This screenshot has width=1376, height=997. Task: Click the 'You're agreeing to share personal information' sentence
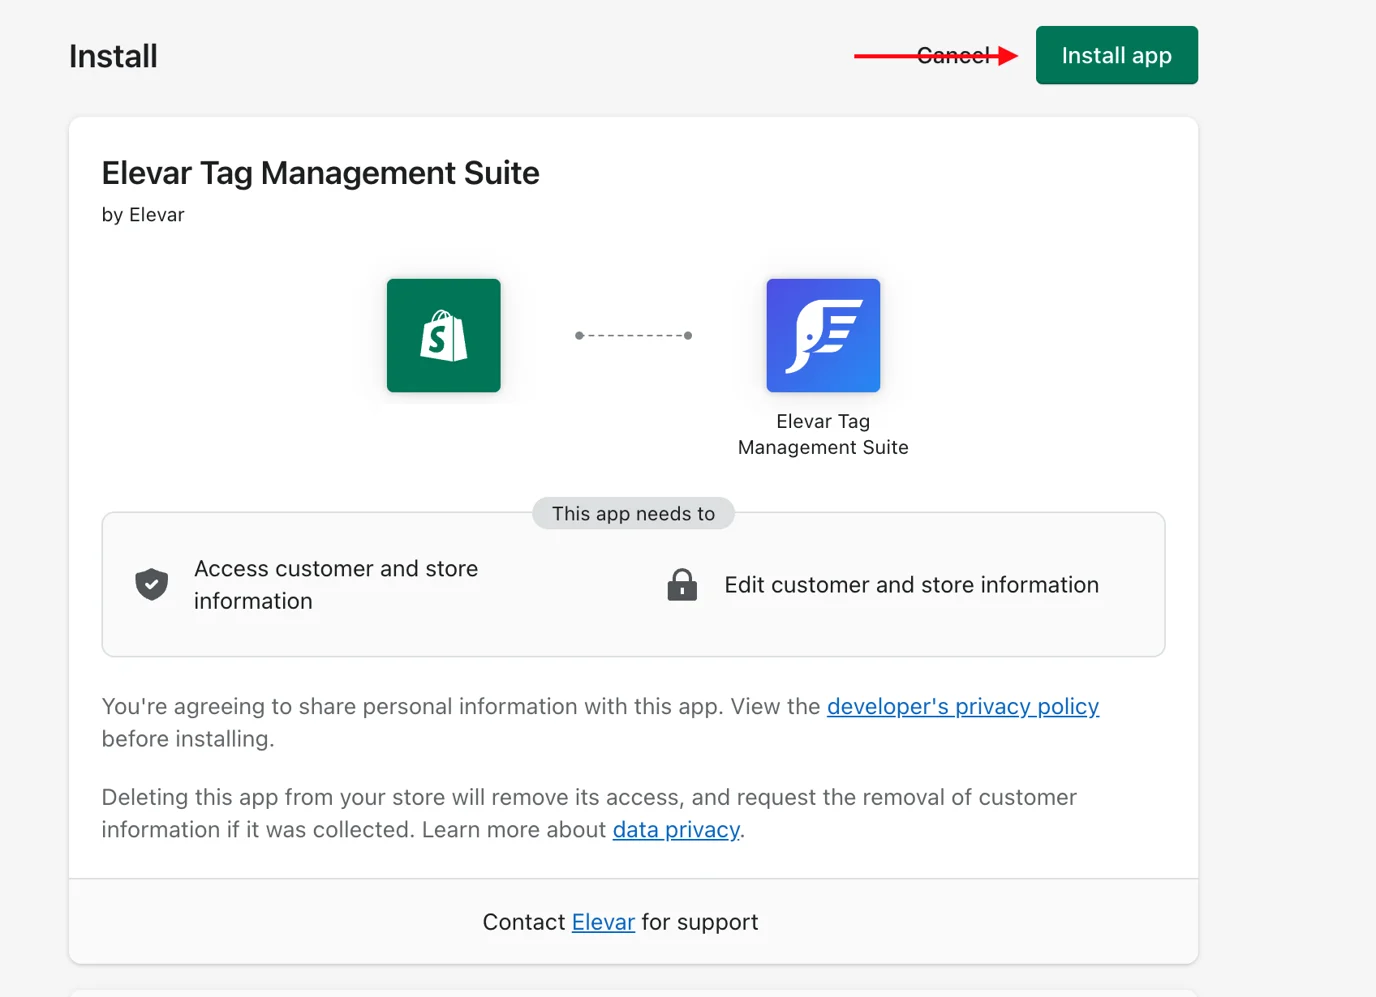coord(600,723)
